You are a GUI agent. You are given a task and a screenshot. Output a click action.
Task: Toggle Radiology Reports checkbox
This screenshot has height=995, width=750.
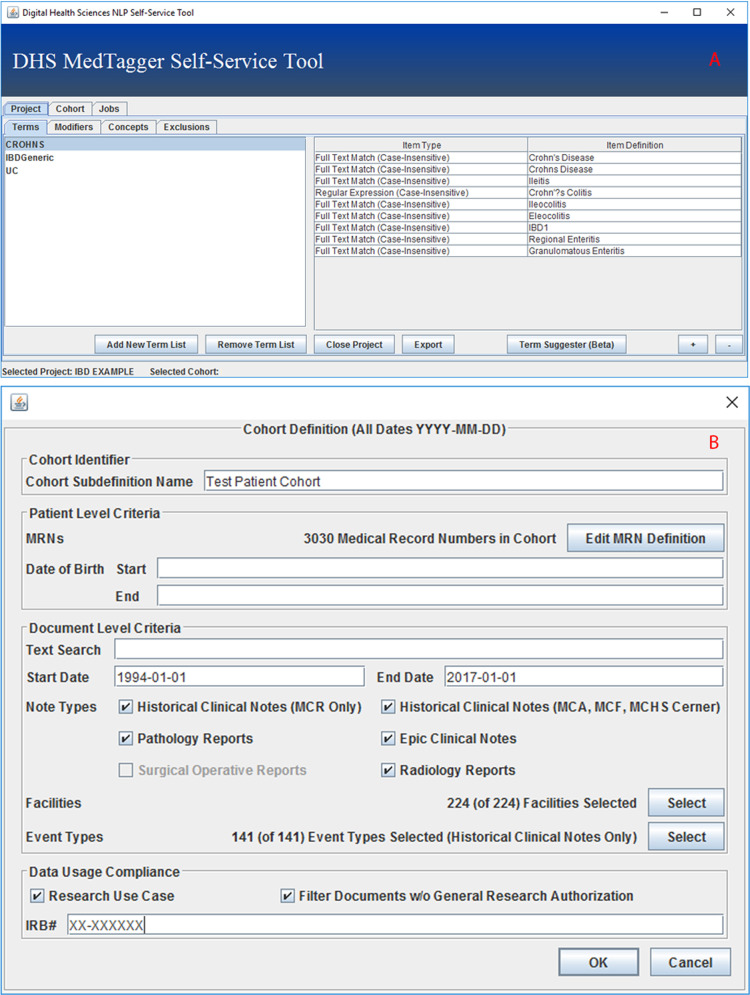[388, 771]
